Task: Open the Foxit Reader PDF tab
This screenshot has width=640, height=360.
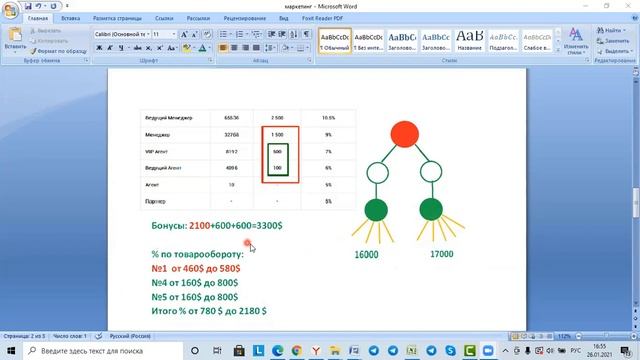Action: coord(322,18)
